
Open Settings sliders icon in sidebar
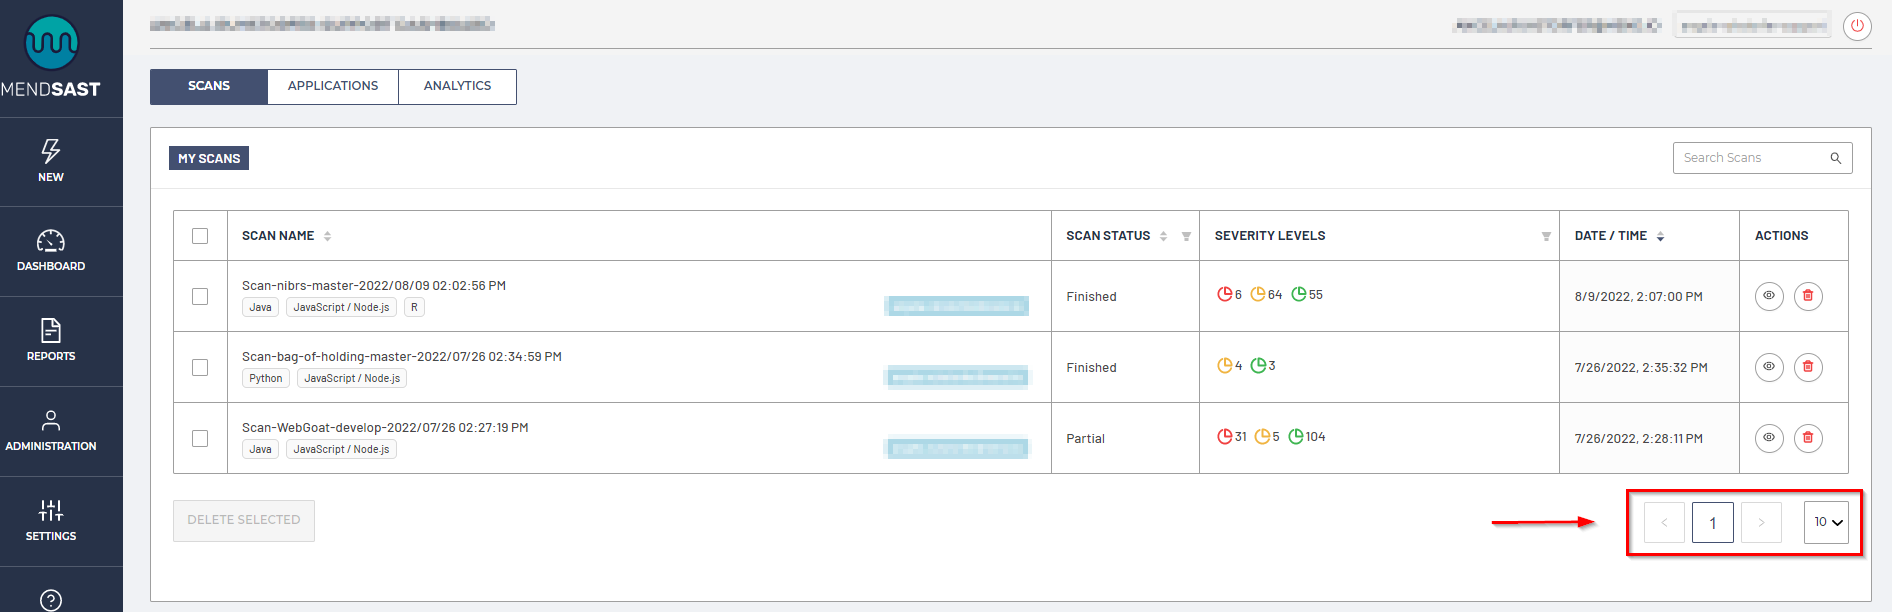[x=51, y=511]
